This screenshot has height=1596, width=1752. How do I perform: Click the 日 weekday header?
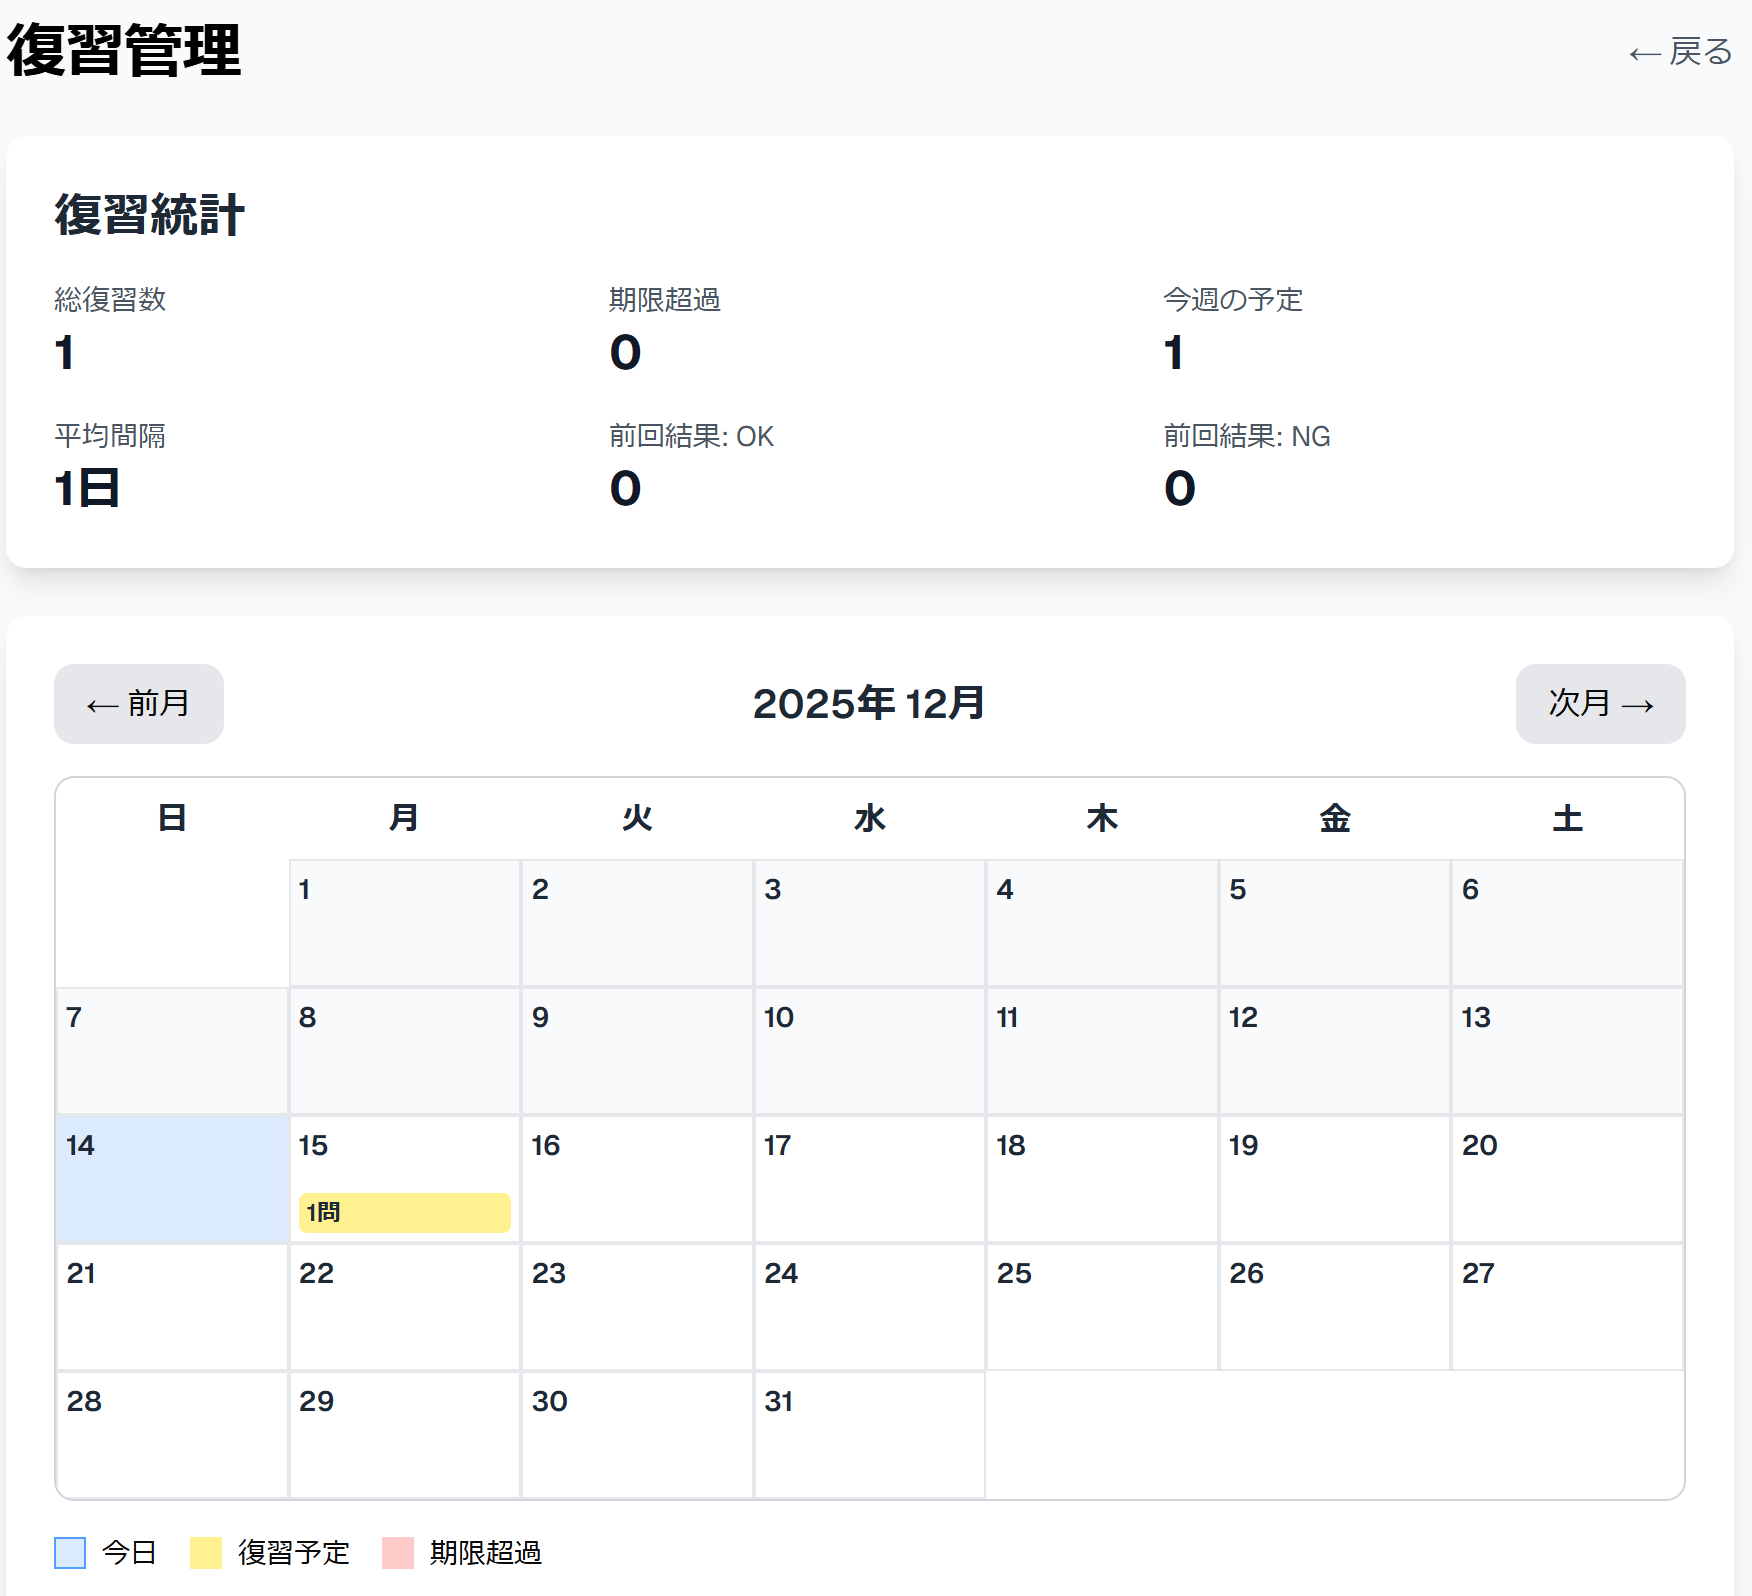[173, 818]
